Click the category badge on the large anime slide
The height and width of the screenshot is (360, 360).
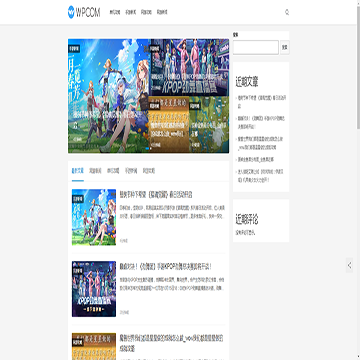point(74,49)
